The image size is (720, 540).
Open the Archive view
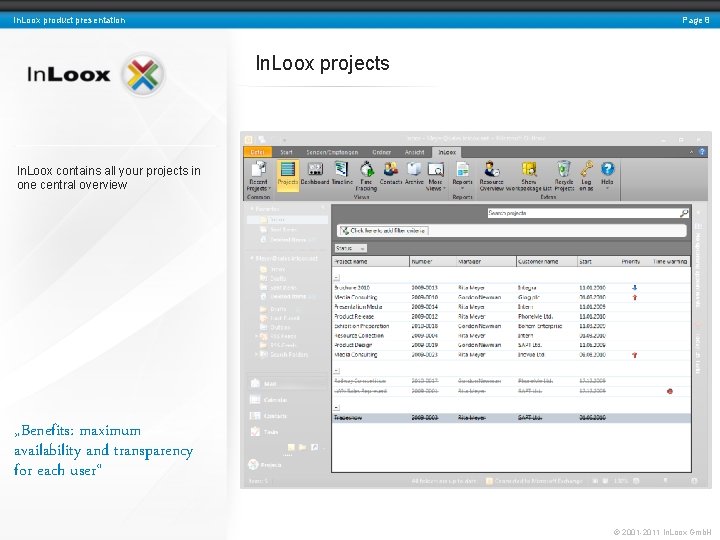coord(414,174)
